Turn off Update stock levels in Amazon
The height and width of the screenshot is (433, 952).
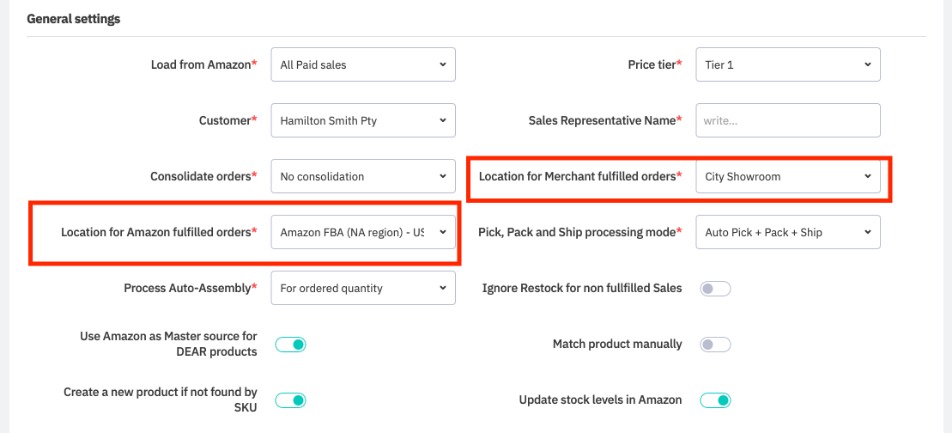coord(716,400)
